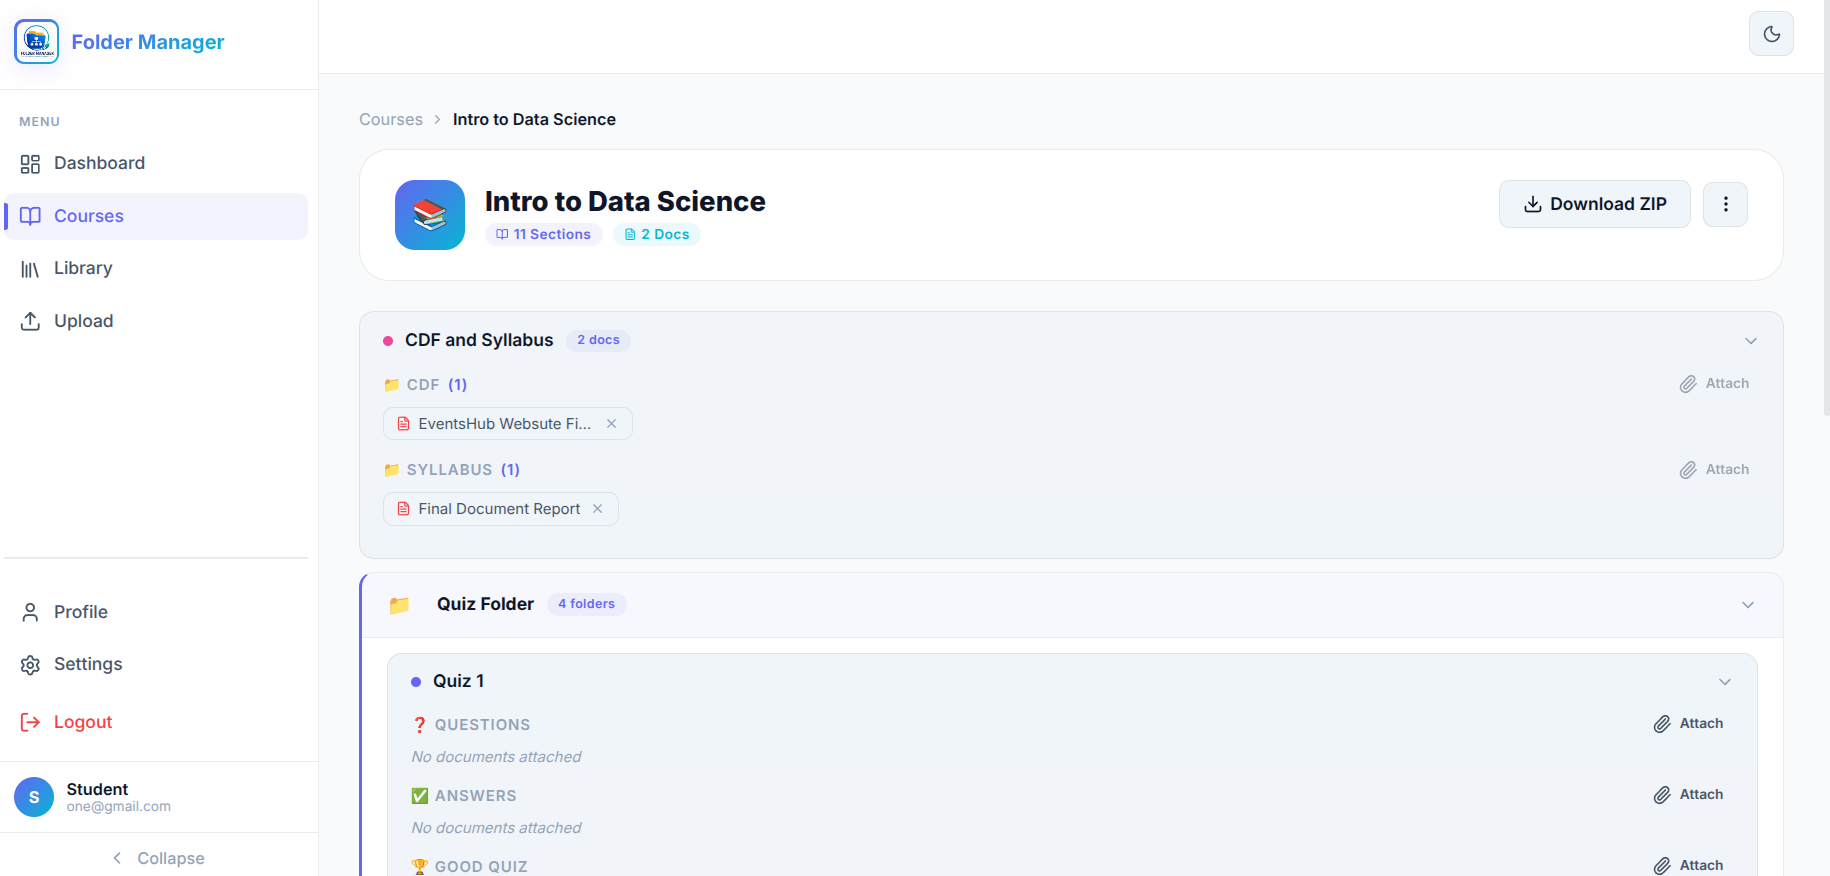Attach a document to the CDF folder
This screenshot has width=1830, height=876.
click(1714, 384)
